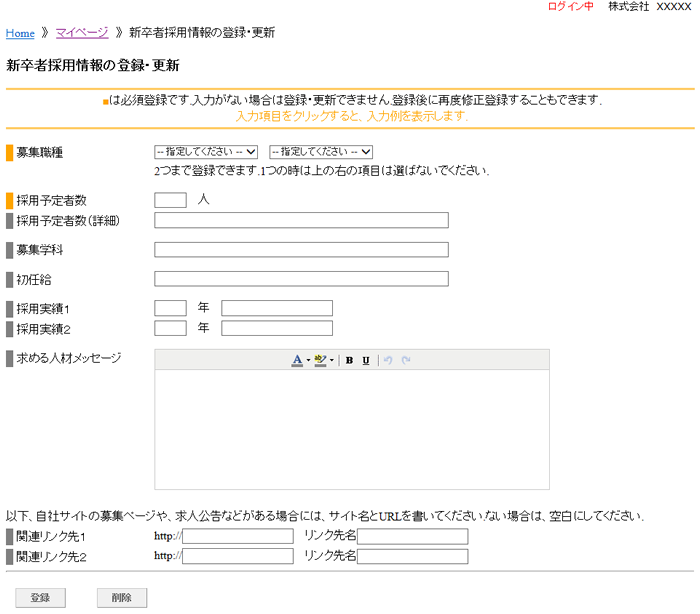Go to the Home breadcrumb link
This screenshot has height=614, width=700.
coord(20,33)
